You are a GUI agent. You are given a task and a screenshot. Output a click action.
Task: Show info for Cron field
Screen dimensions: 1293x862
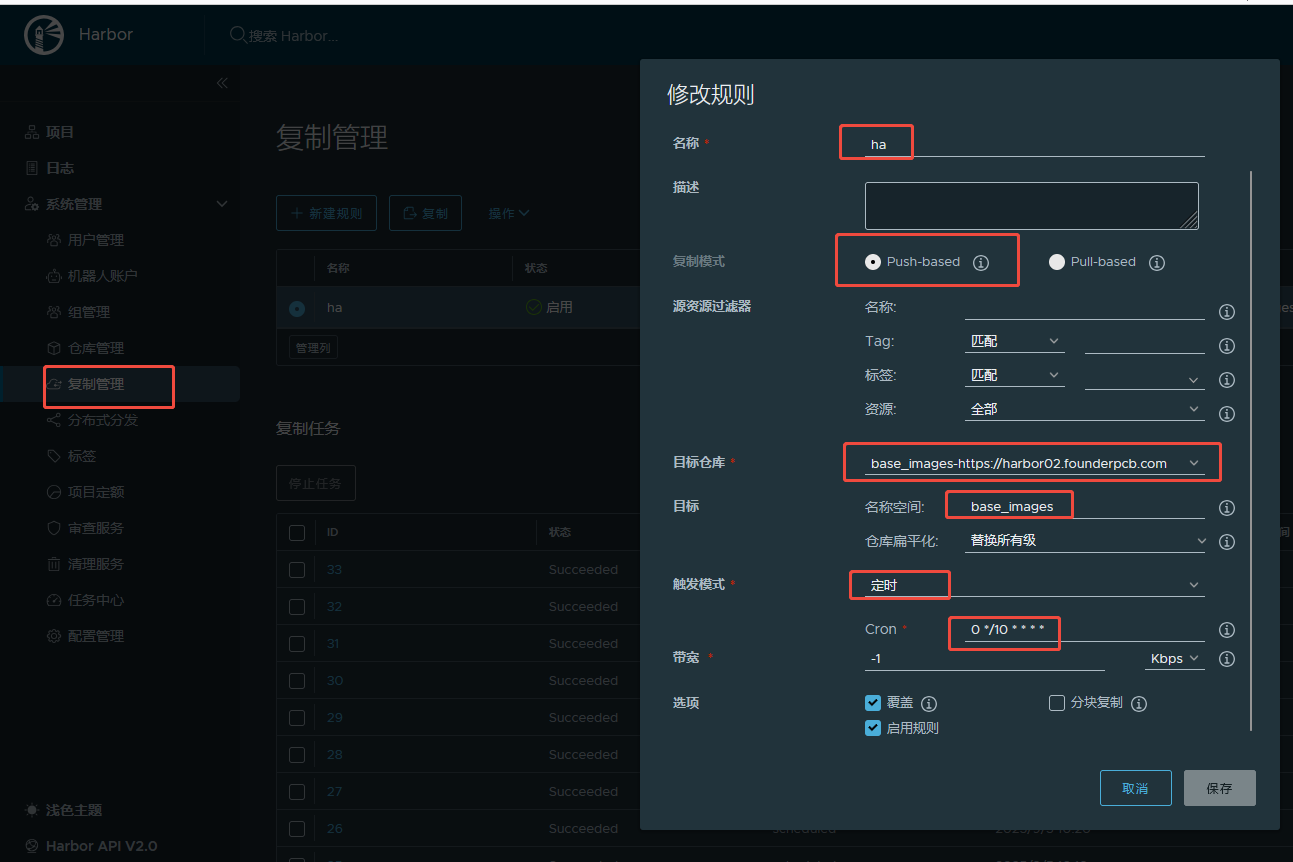(1227, 630)
